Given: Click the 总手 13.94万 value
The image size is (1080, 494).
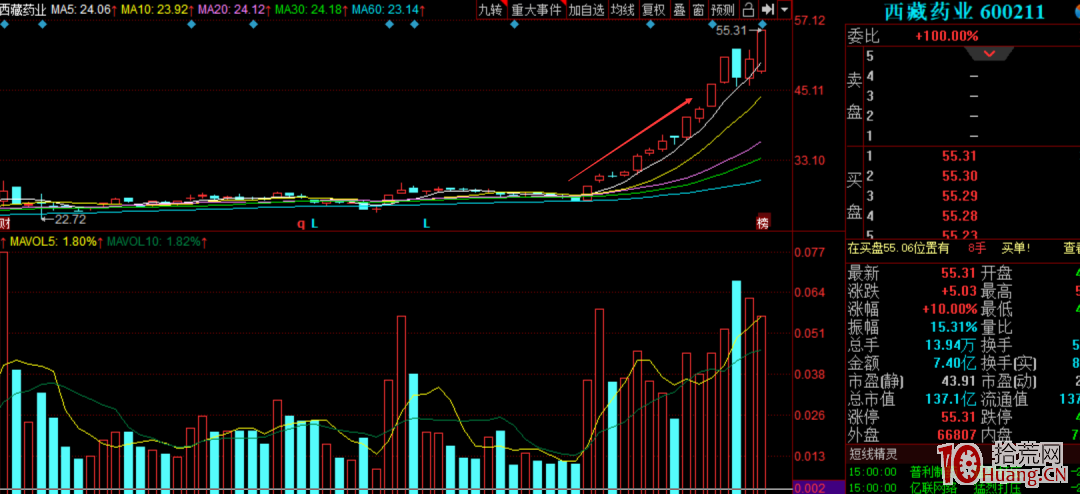Looking at the screenshot, I should pos(950,344).
